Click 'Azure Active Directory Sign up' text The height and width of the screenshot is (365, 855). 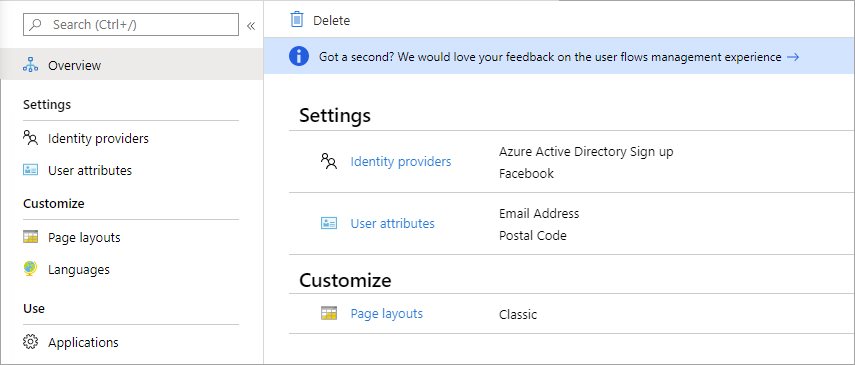586,151
